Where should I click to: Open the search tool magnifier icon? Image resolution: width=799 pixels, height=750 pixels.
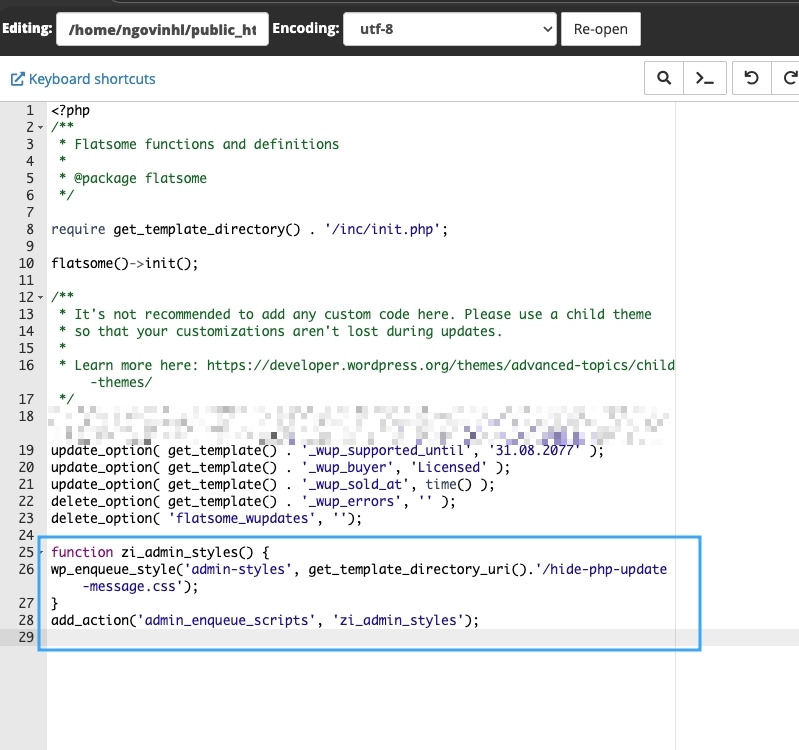click(663, 78)
